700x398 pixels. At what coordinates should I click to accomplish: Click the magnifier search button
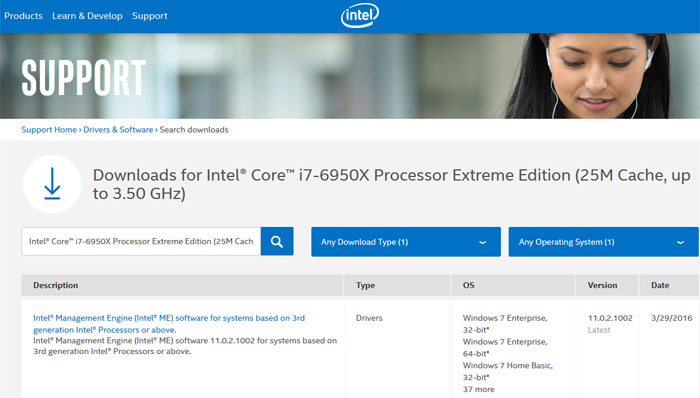(x=277, y=241)
